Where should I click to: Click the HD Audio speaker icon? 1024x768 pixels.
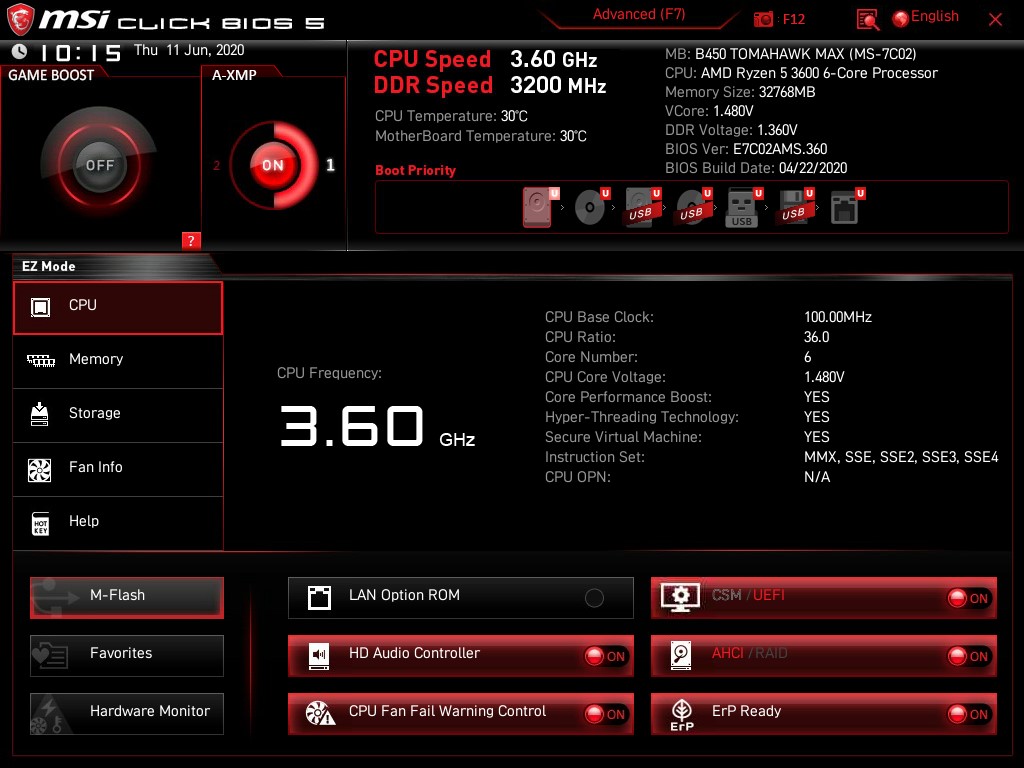coord(319,656)
